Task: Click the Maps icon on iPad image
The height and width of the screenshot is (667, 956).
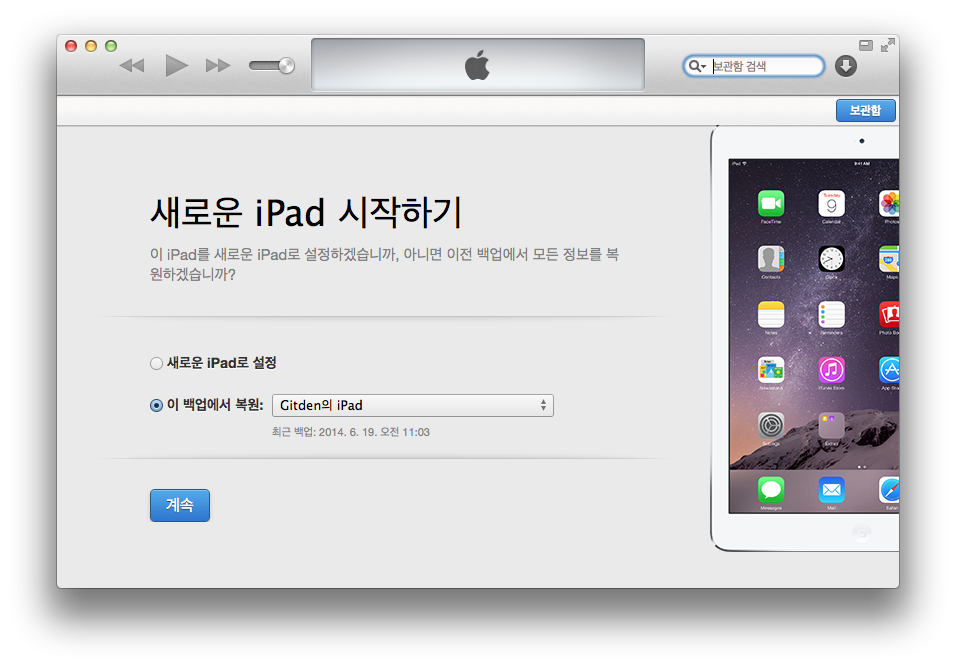Action: (889, 259)
